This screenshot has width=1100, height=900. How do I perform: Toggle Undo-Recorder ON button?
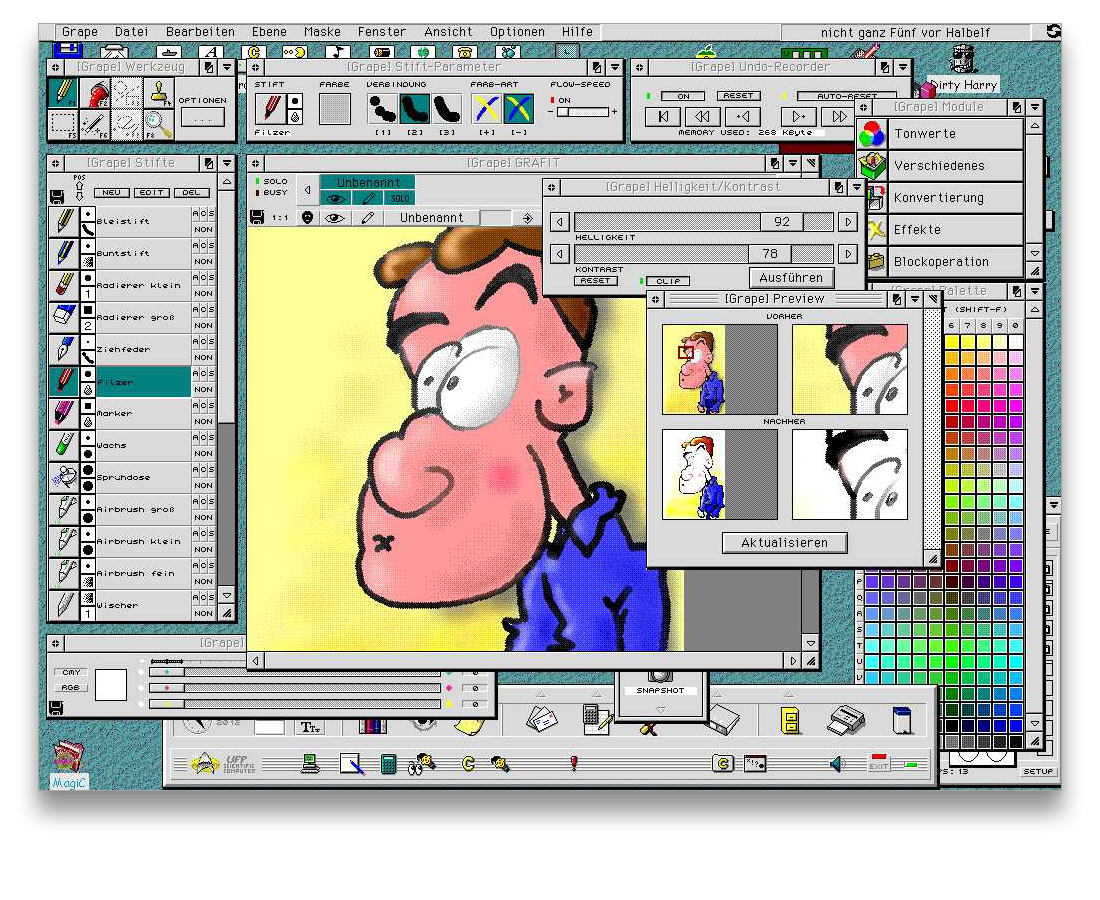click(x=684, y=96)
